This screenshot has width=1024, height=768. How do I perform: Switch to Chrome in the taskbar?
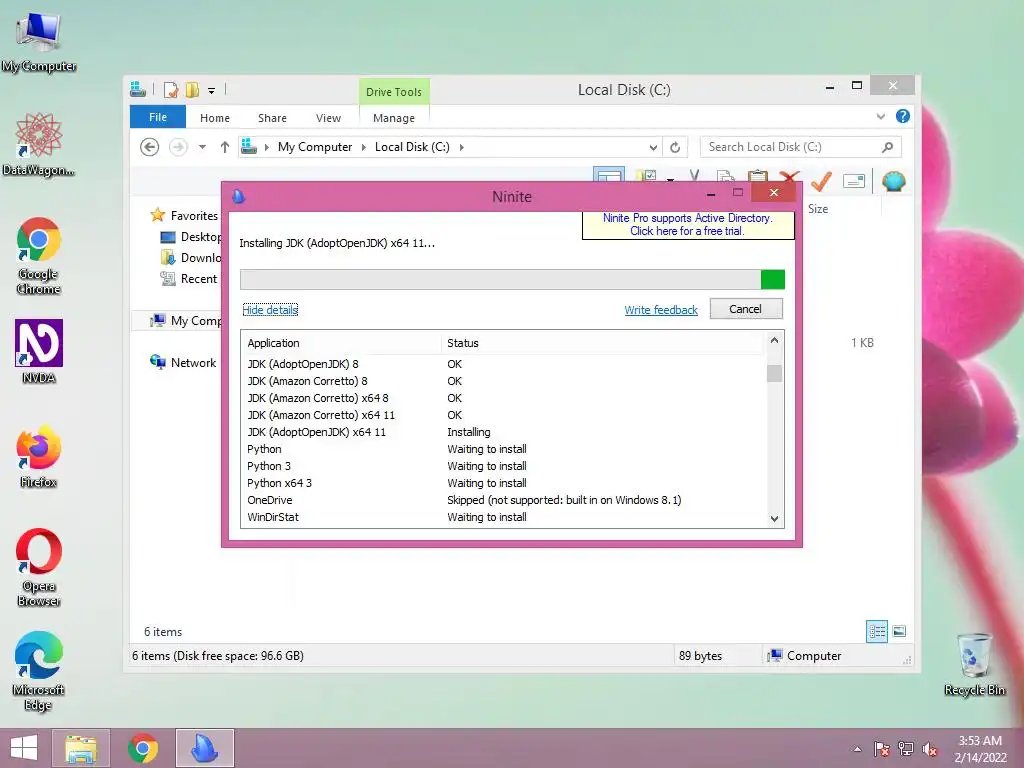point(143,748)
